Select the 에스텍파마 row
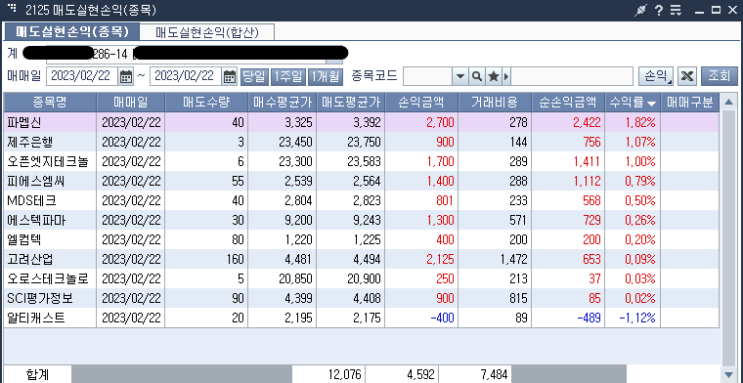Viewport: 743px width, 383px height. (361, 220)
